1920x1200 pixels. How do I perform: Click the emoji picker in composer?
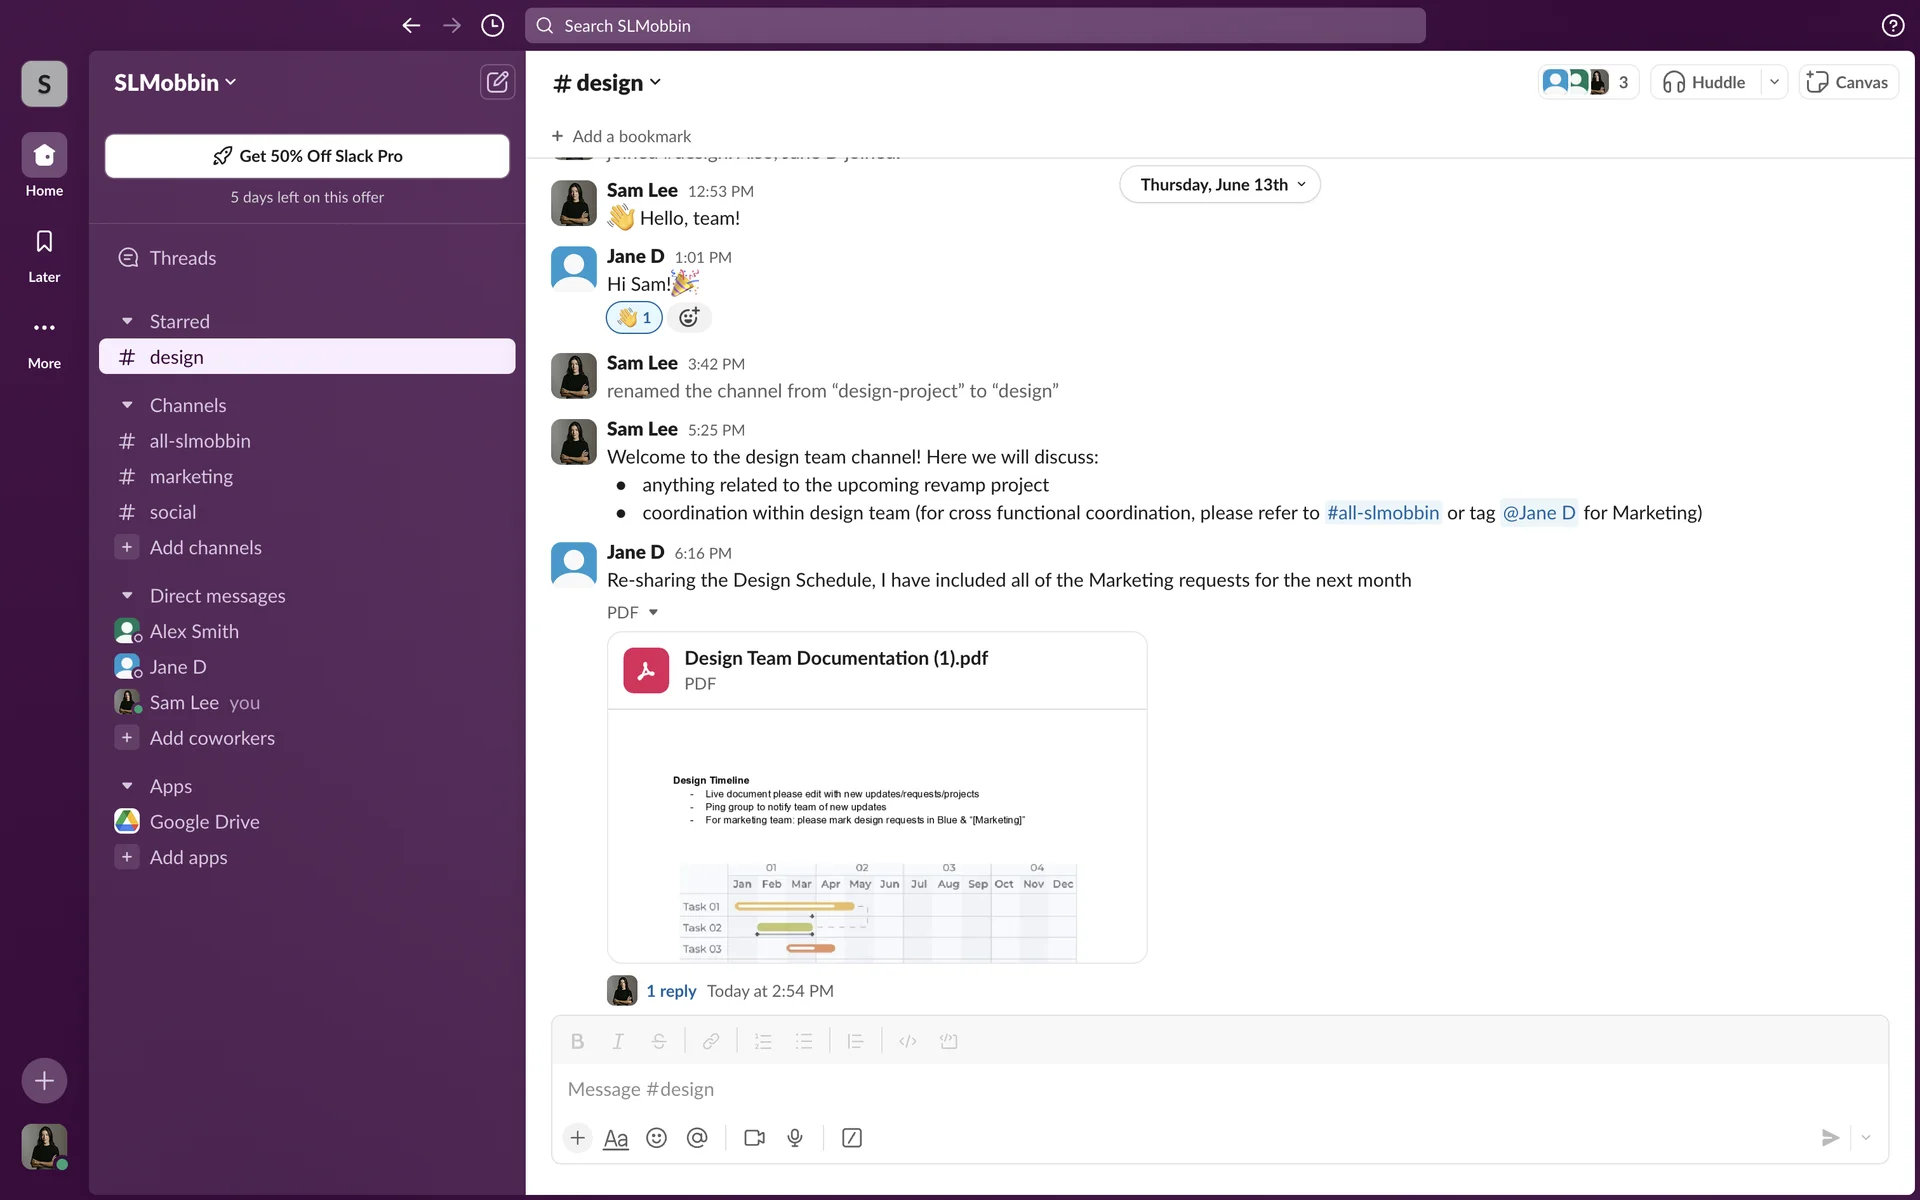[x=656, y=1138]
